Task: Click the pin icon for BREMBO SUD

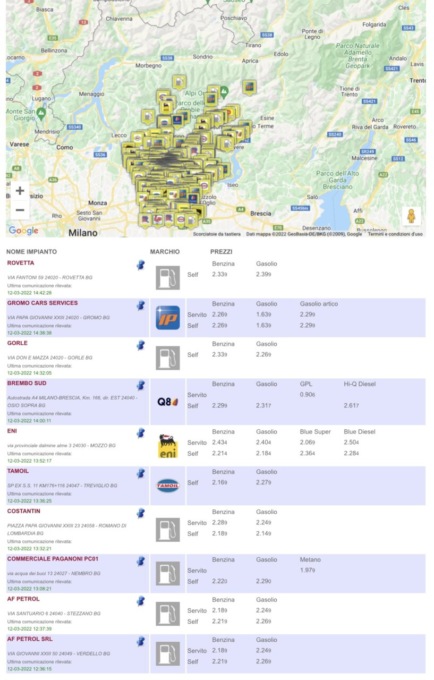Action: click(140, 385)
